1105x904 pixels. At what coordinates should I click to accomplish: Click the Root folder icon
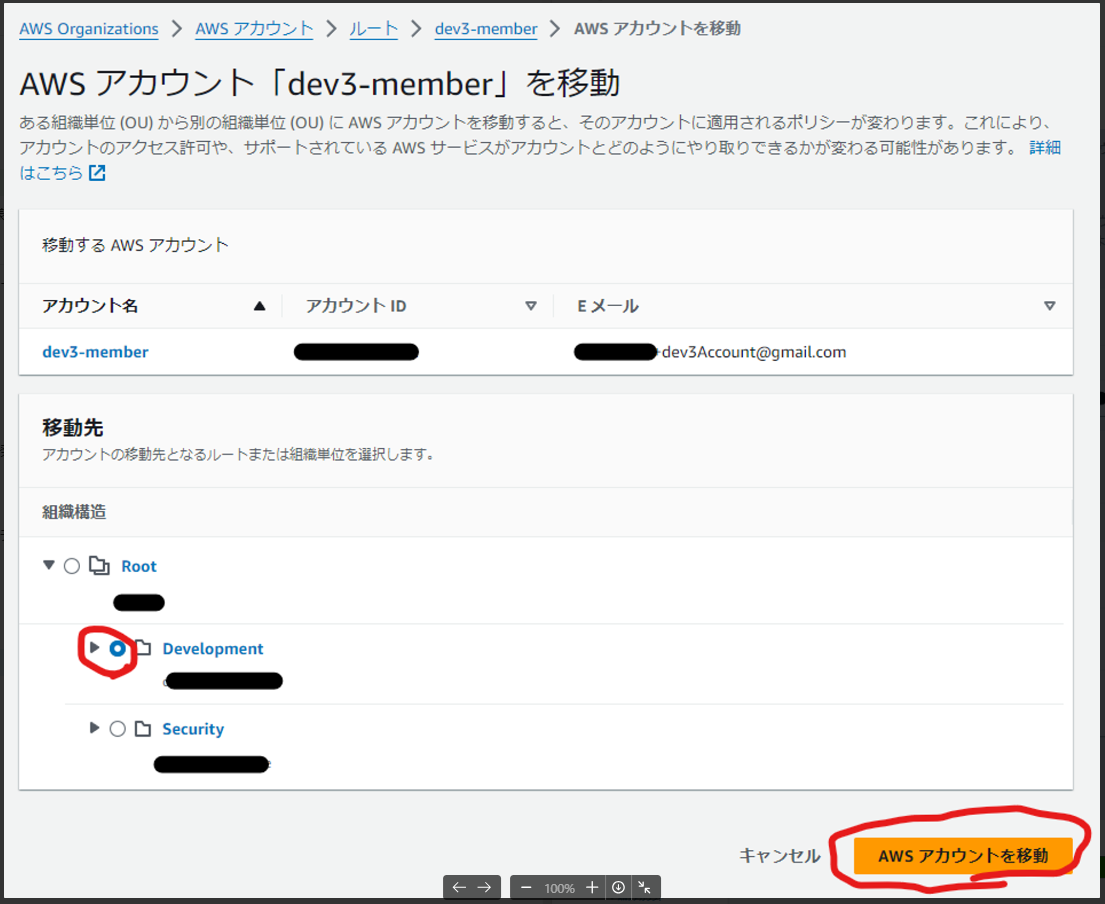pyautogui.click(x=99, y=566)
